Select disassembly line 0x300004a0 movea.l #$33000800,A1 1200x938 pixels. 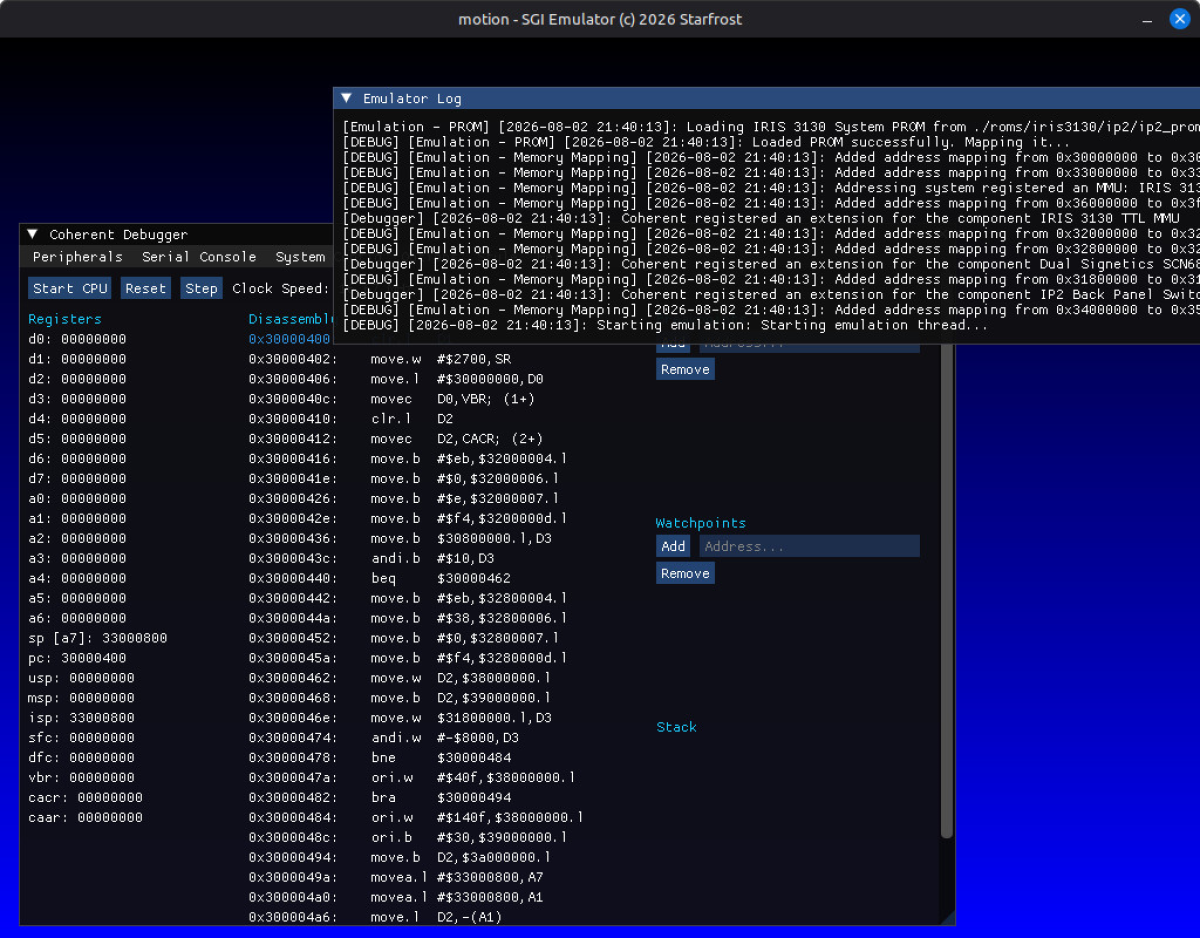[396, 898]
